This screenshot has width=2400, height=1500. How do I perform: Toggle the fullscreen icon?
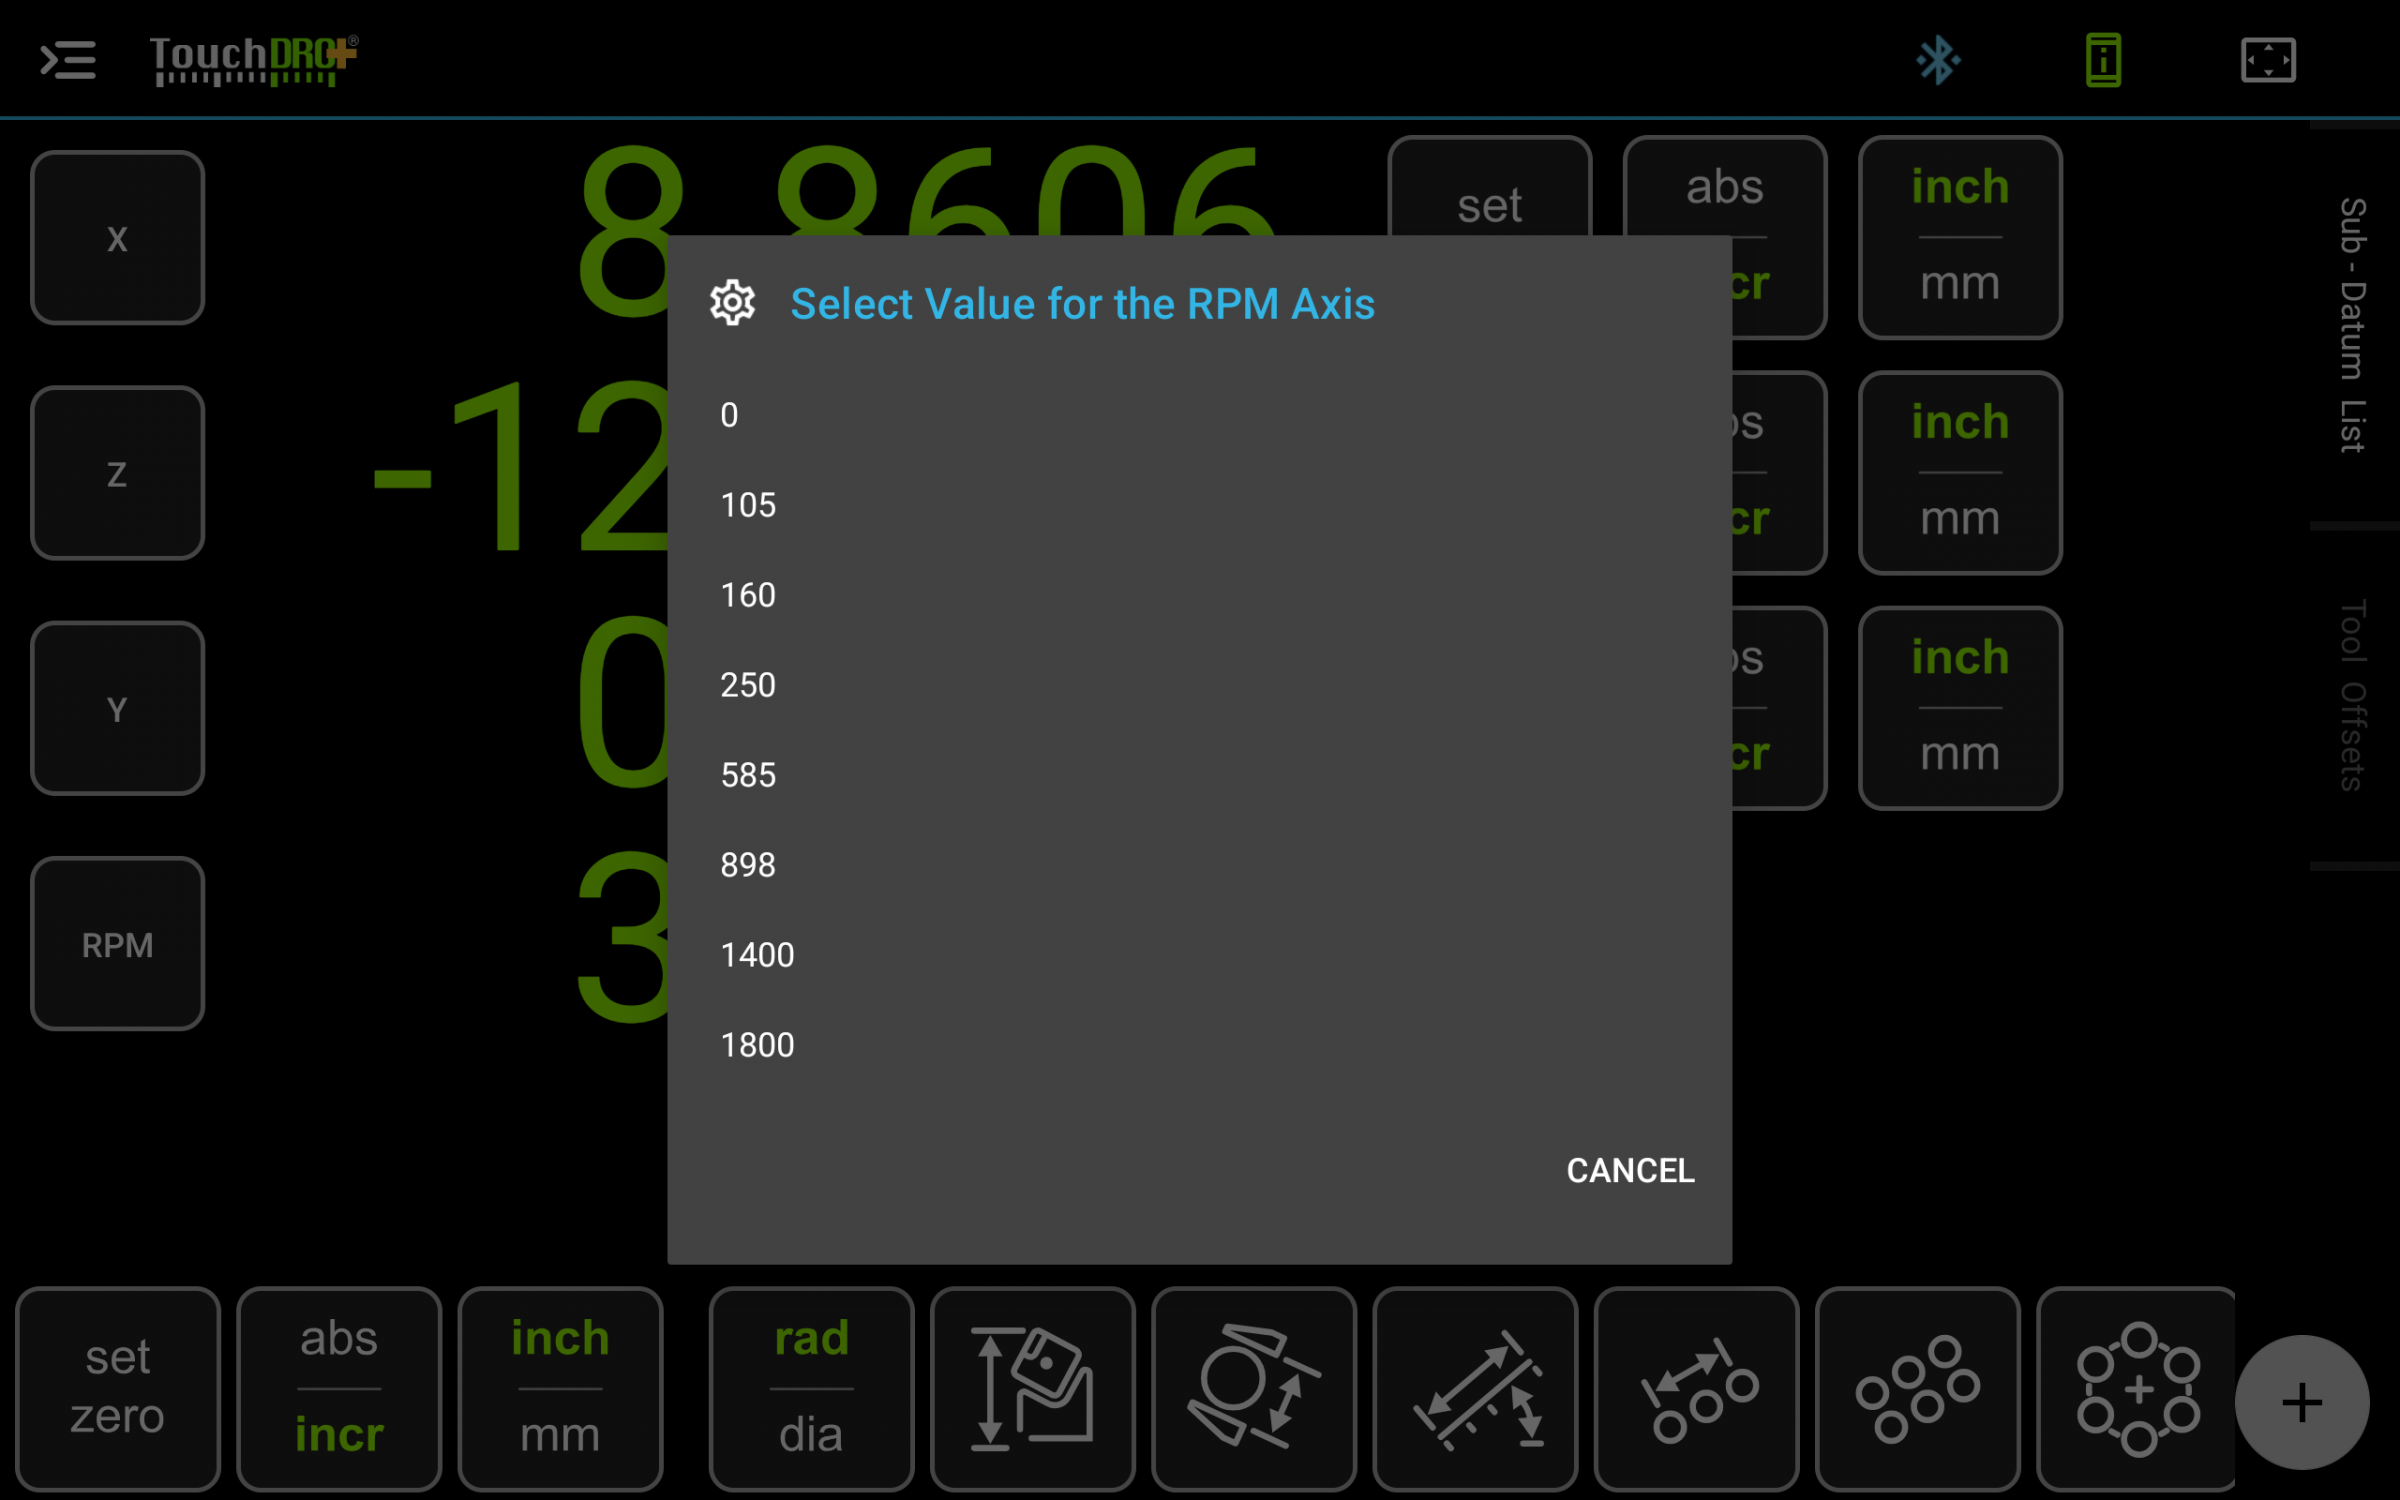(x=2268, y=60)
